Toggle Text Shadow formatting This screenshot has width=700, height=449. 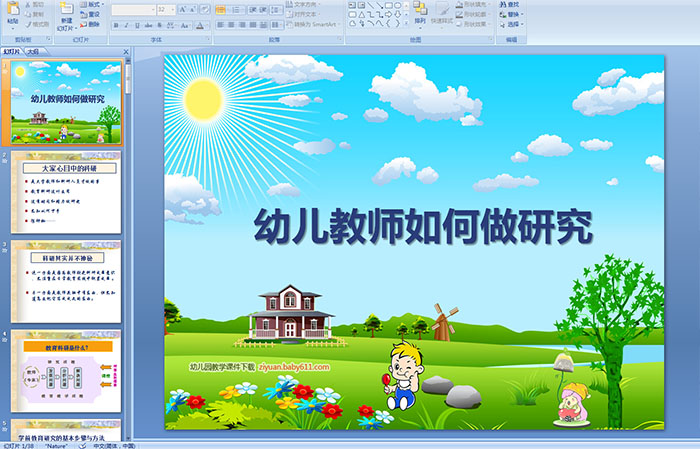pyautogui.click(x=159, y=25)
